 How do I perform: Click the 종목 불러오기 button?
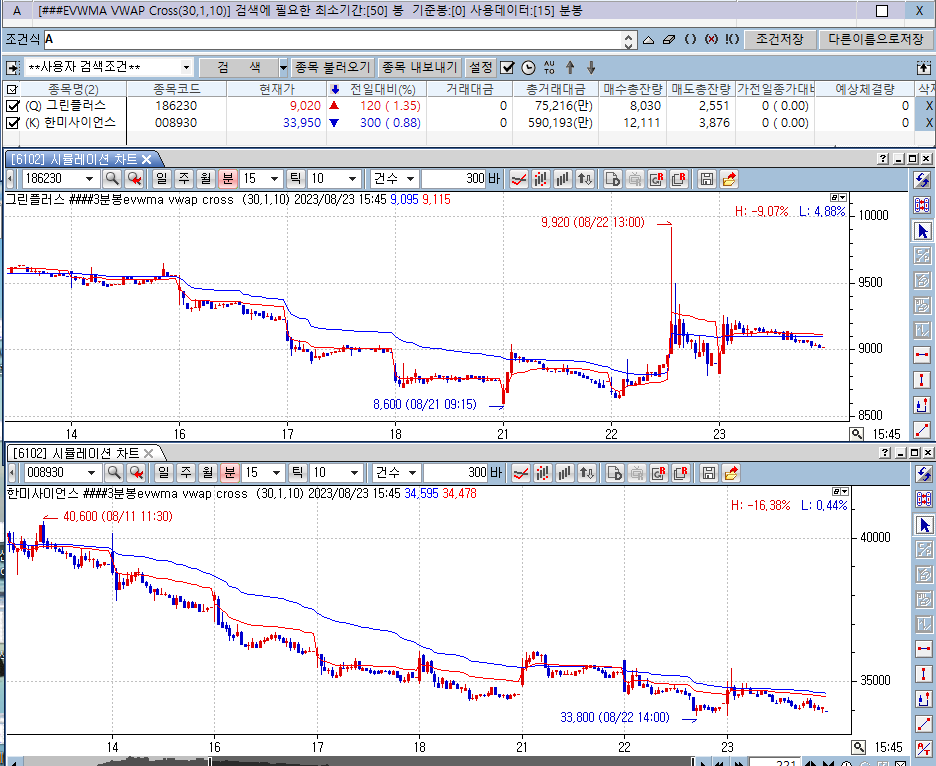click(x=333, y=68)
